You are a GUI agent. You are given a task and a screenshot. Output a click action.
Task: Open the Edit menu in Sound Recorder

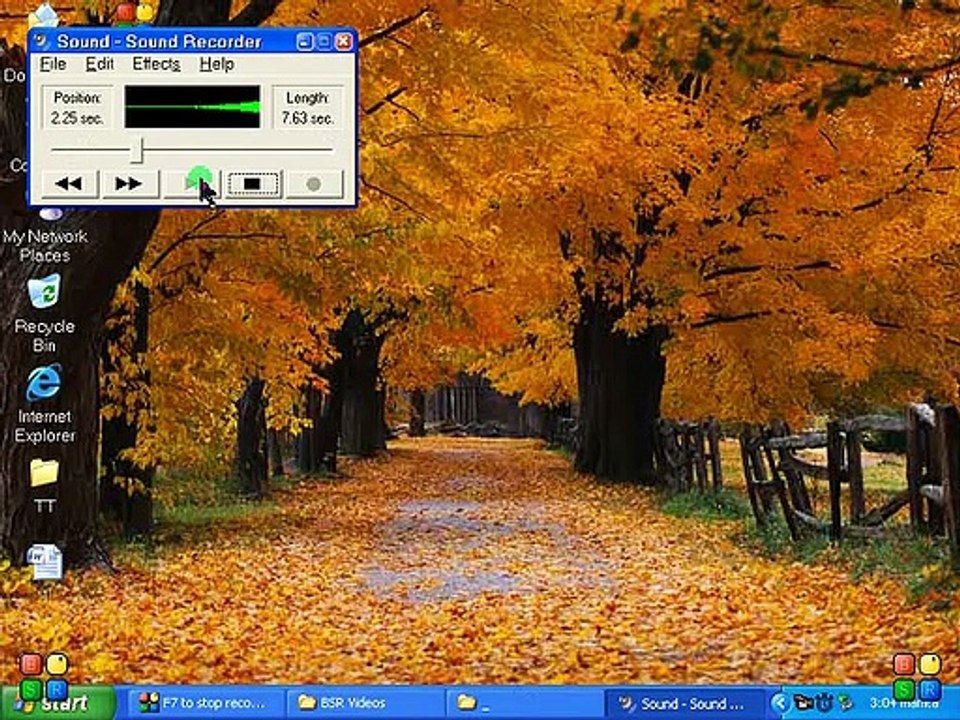coord(99,64)
